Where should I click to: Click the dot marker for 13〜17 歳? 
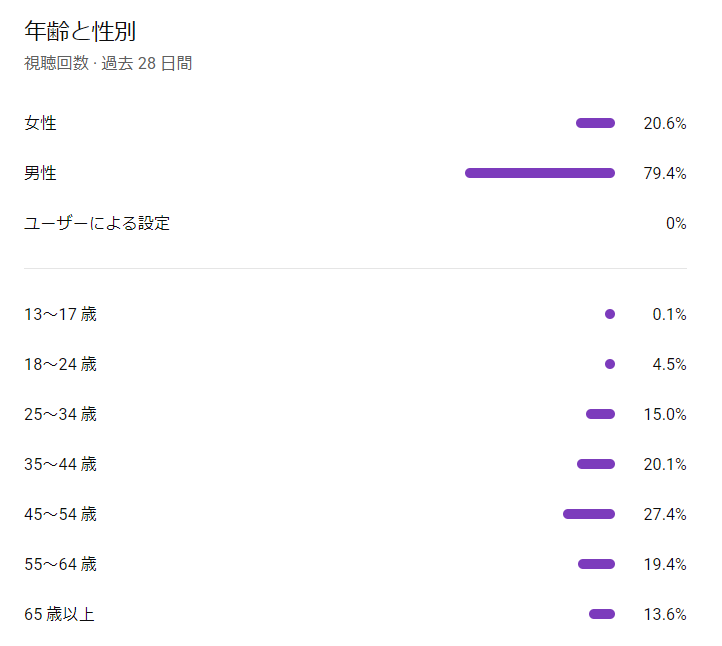610,314
